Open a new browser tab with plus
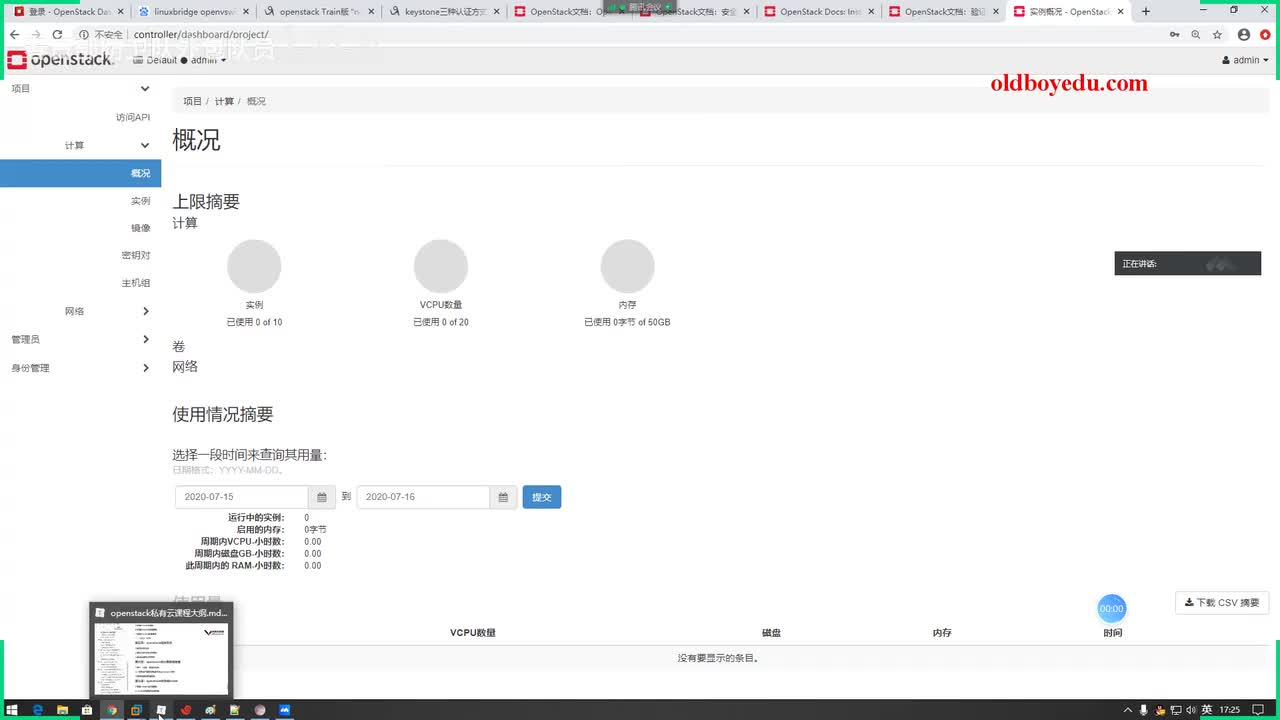 click(1146, 11)
